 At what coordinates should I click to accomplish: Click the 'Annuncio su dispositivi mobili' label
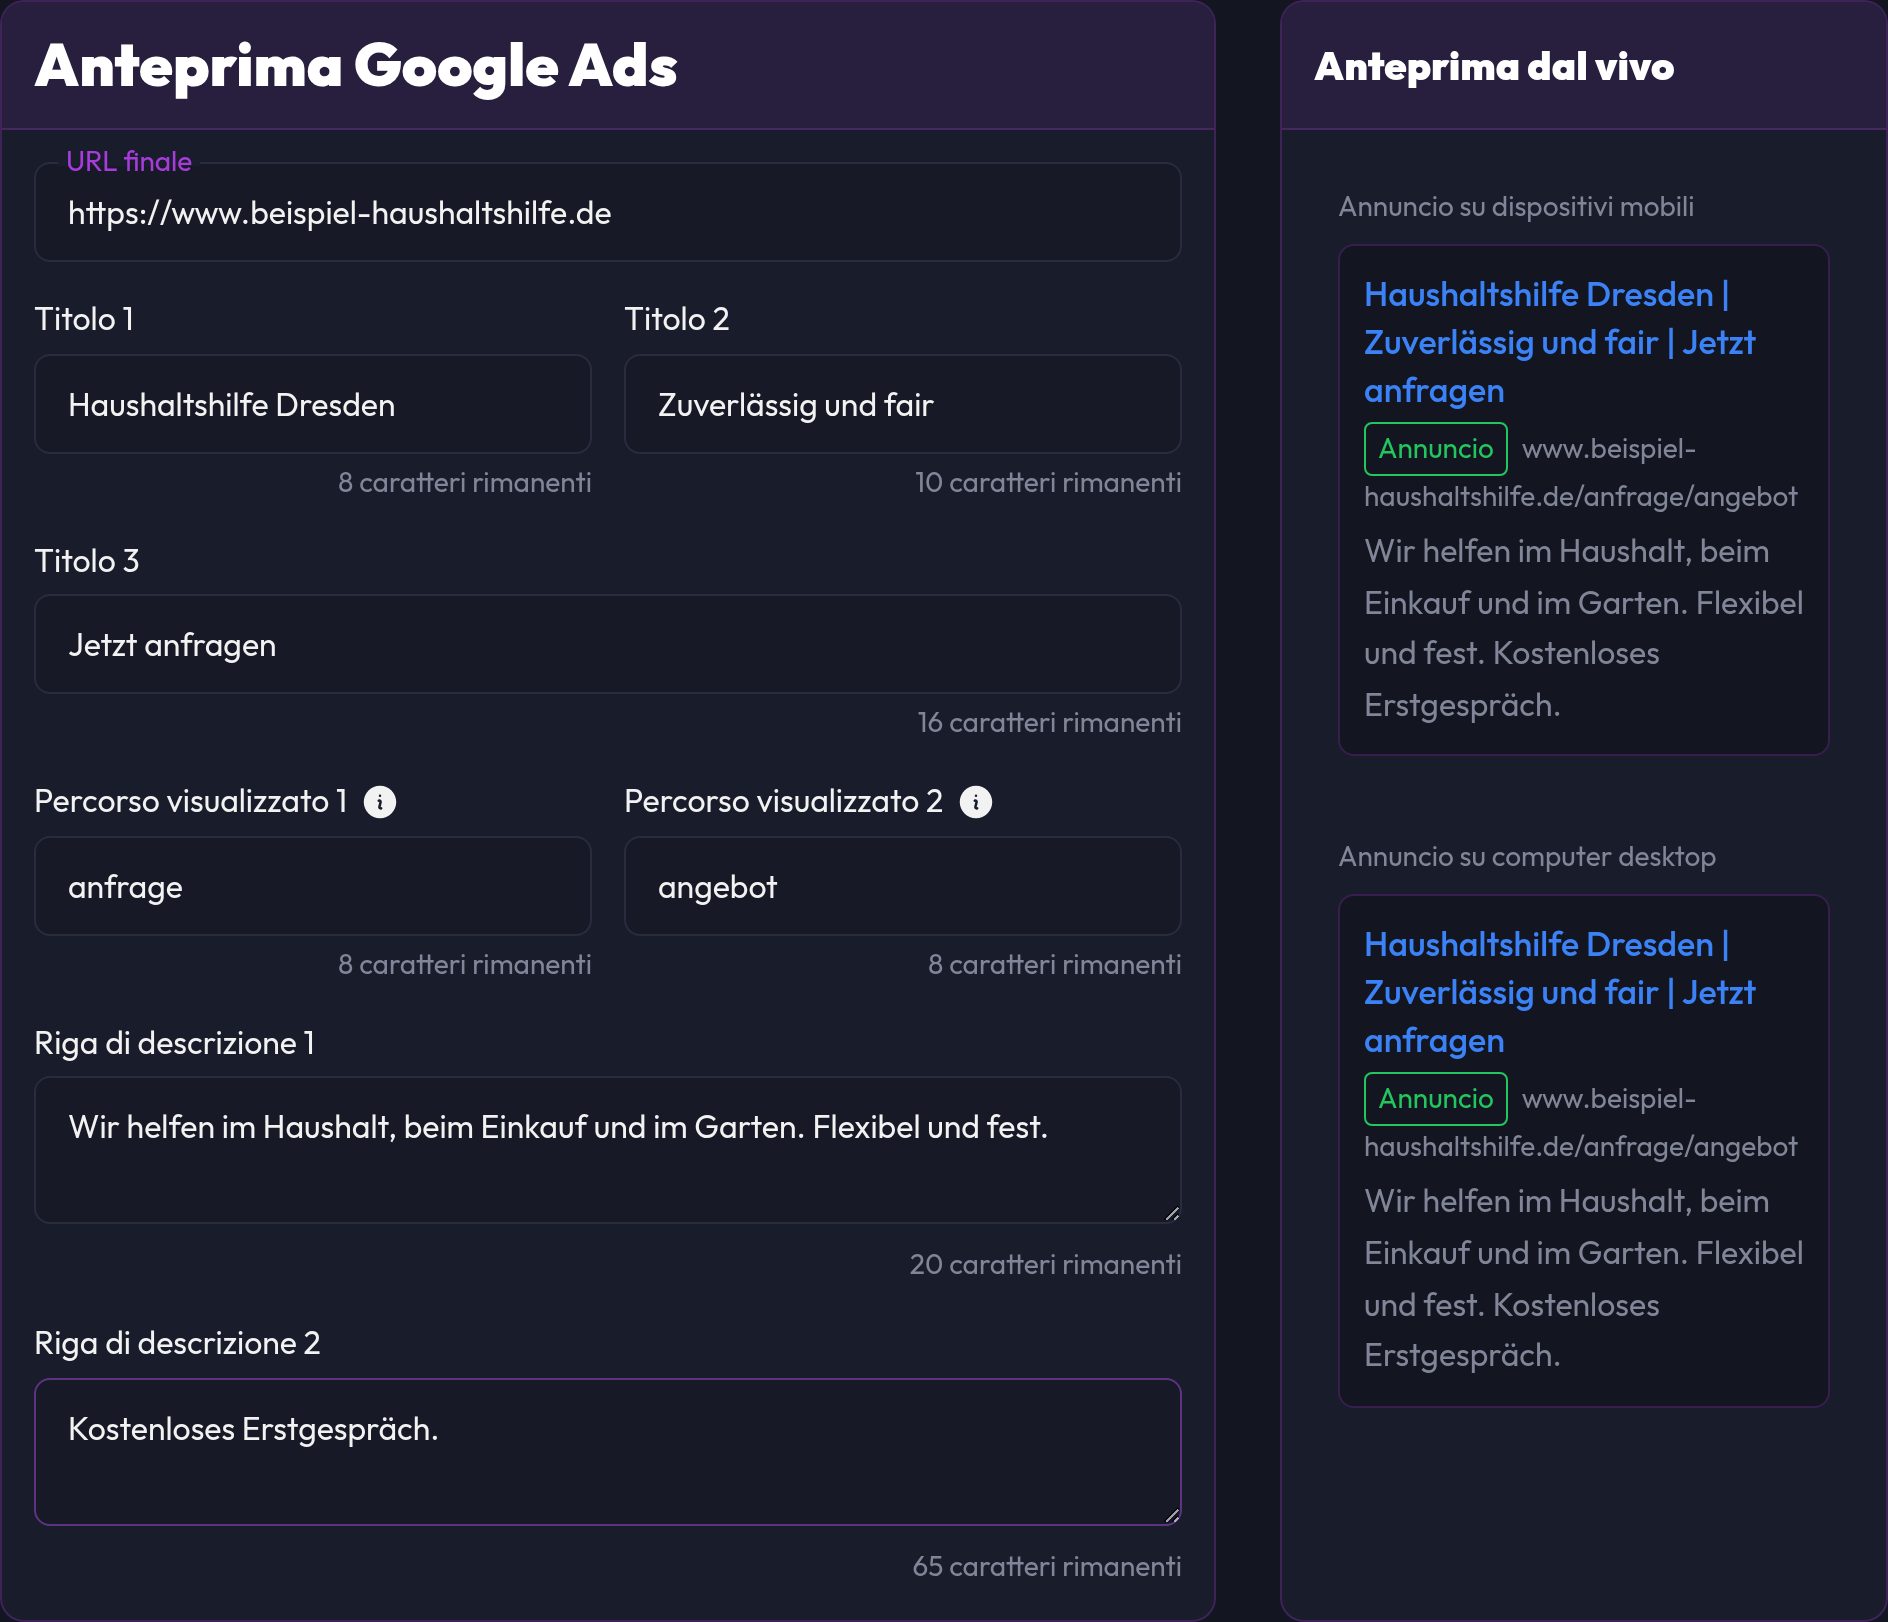(x=1516, y=207)
